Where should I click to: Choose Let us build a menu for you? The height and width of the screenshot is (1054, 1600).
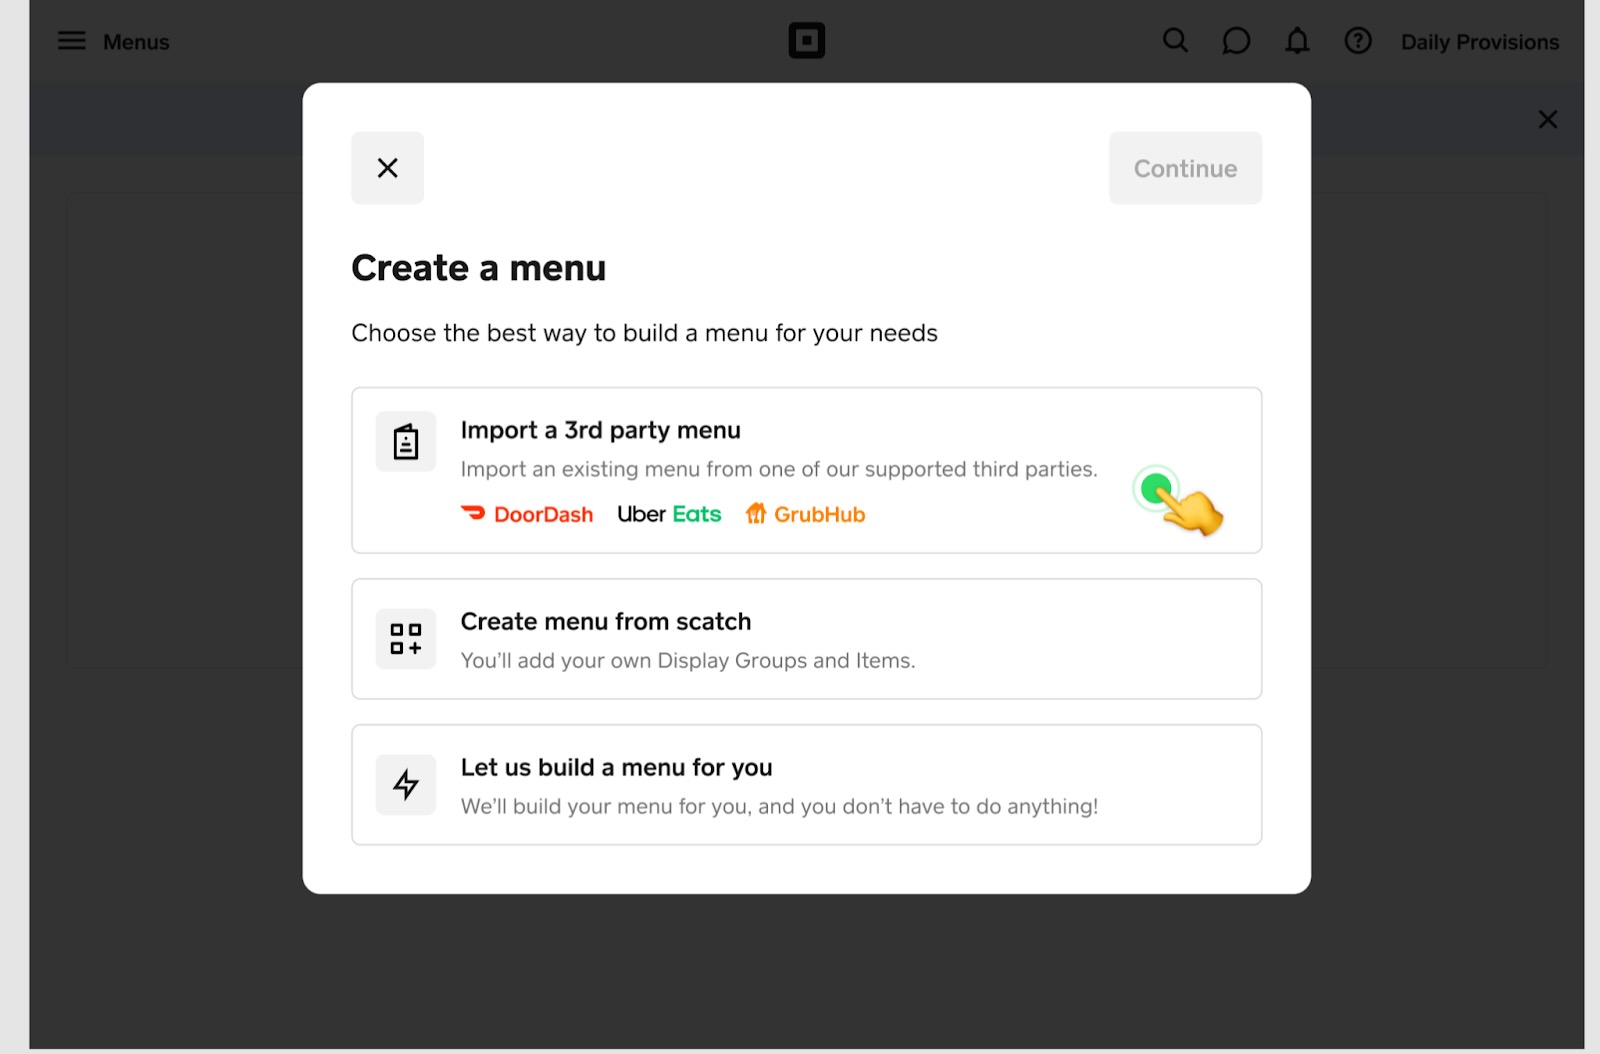point(806,785)
